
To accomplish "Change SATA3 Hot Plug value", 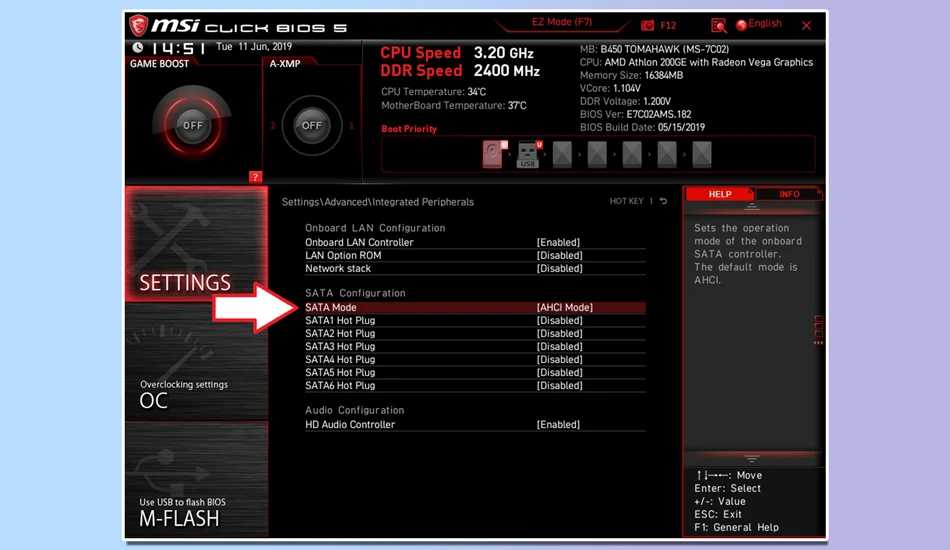I will click(x=559, y=346).
